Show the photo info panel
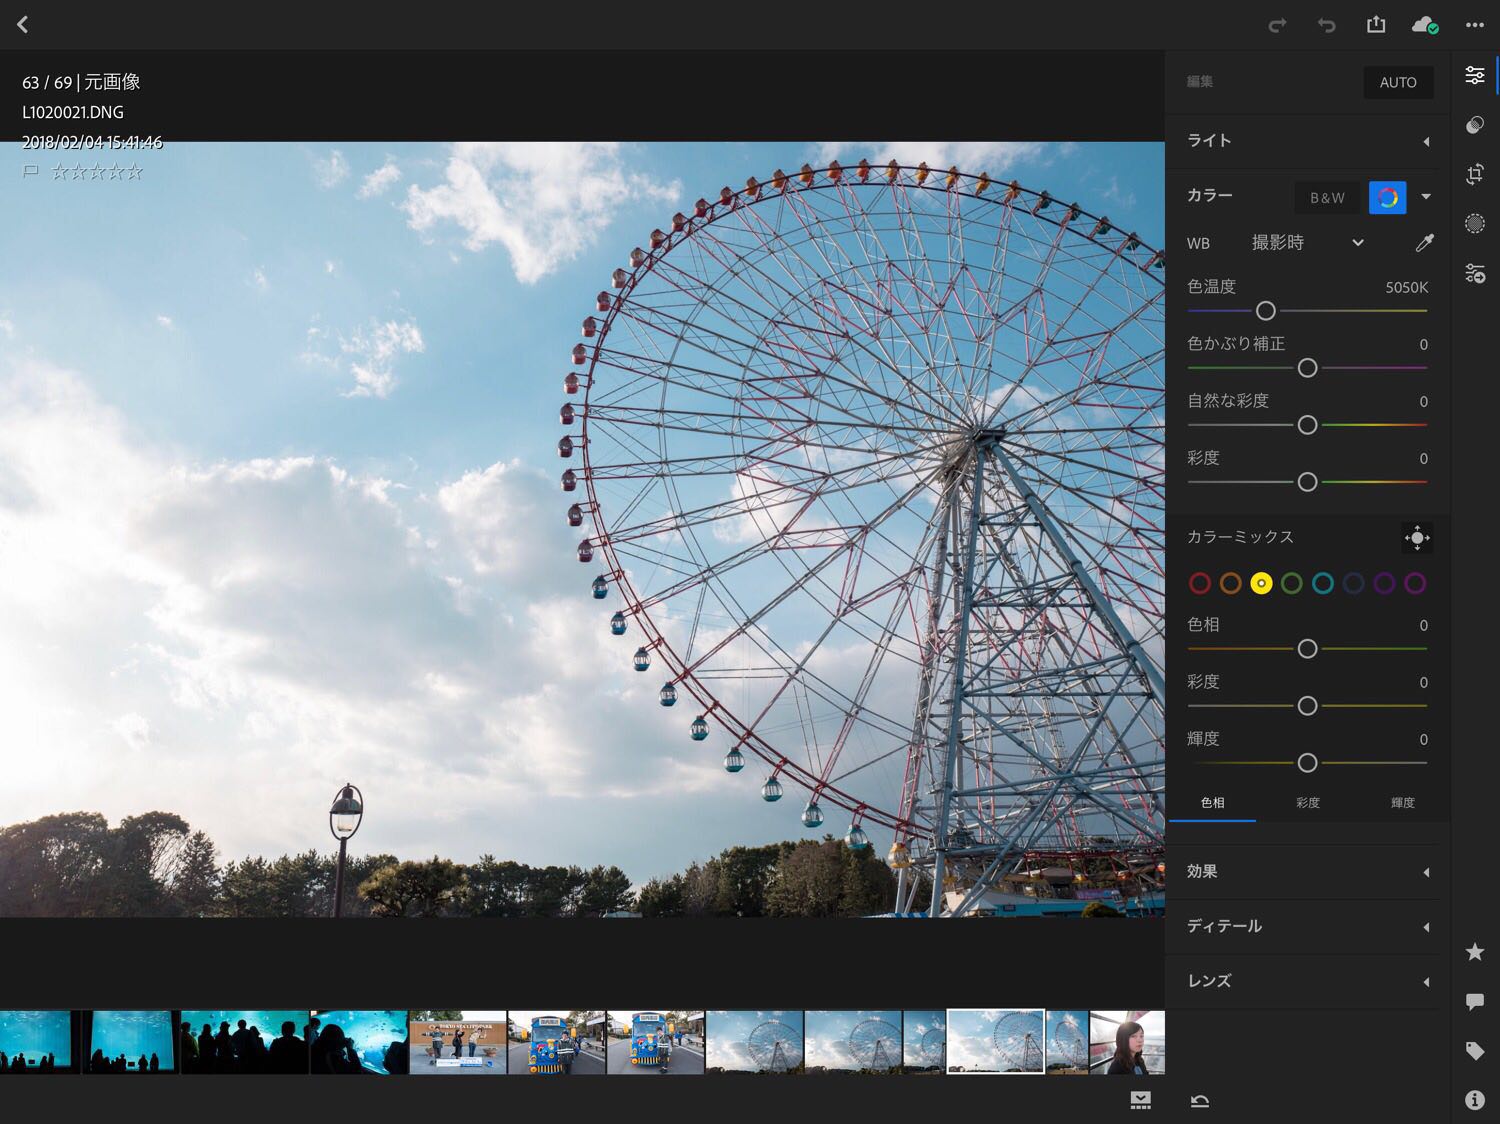Image resolution: width=1500 pixels, height=1124 pixels. click(1475, 1100)
